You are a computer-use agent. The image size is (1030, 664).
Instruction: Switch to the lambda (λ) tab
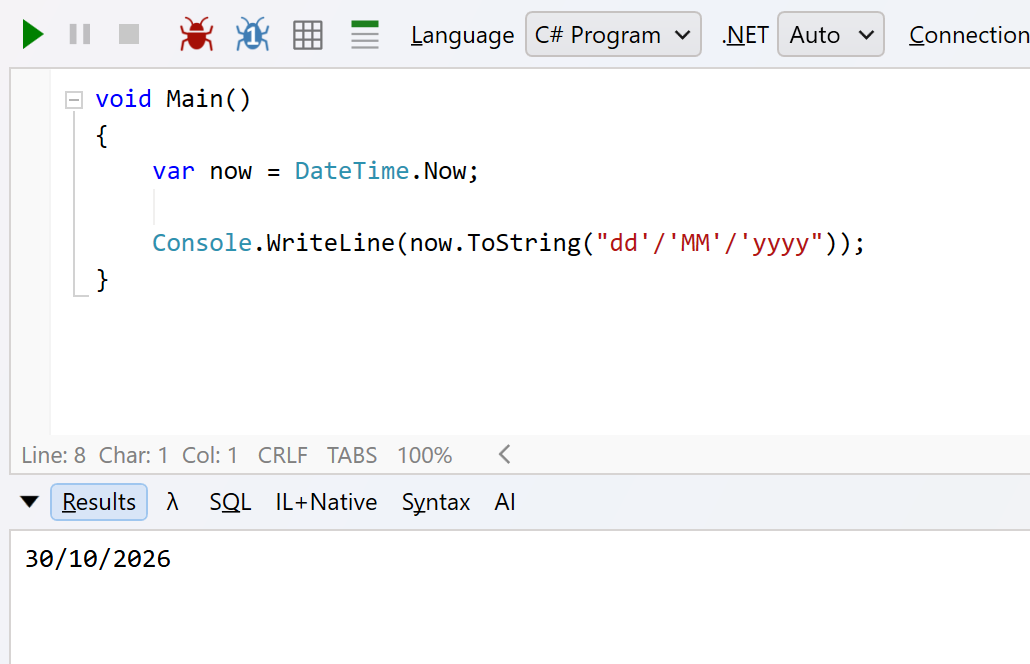click(172, 502)
